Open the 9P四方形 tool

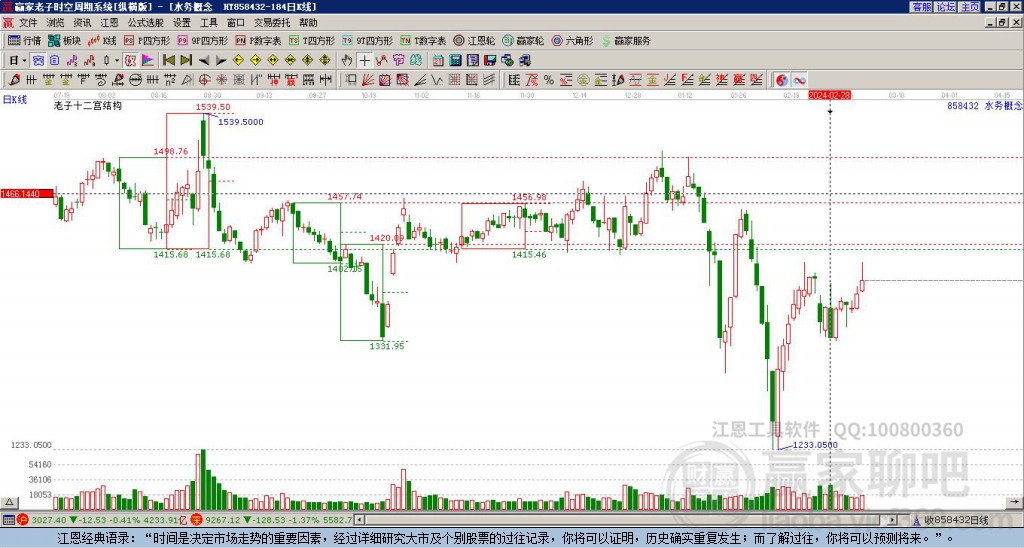point(202,40)
